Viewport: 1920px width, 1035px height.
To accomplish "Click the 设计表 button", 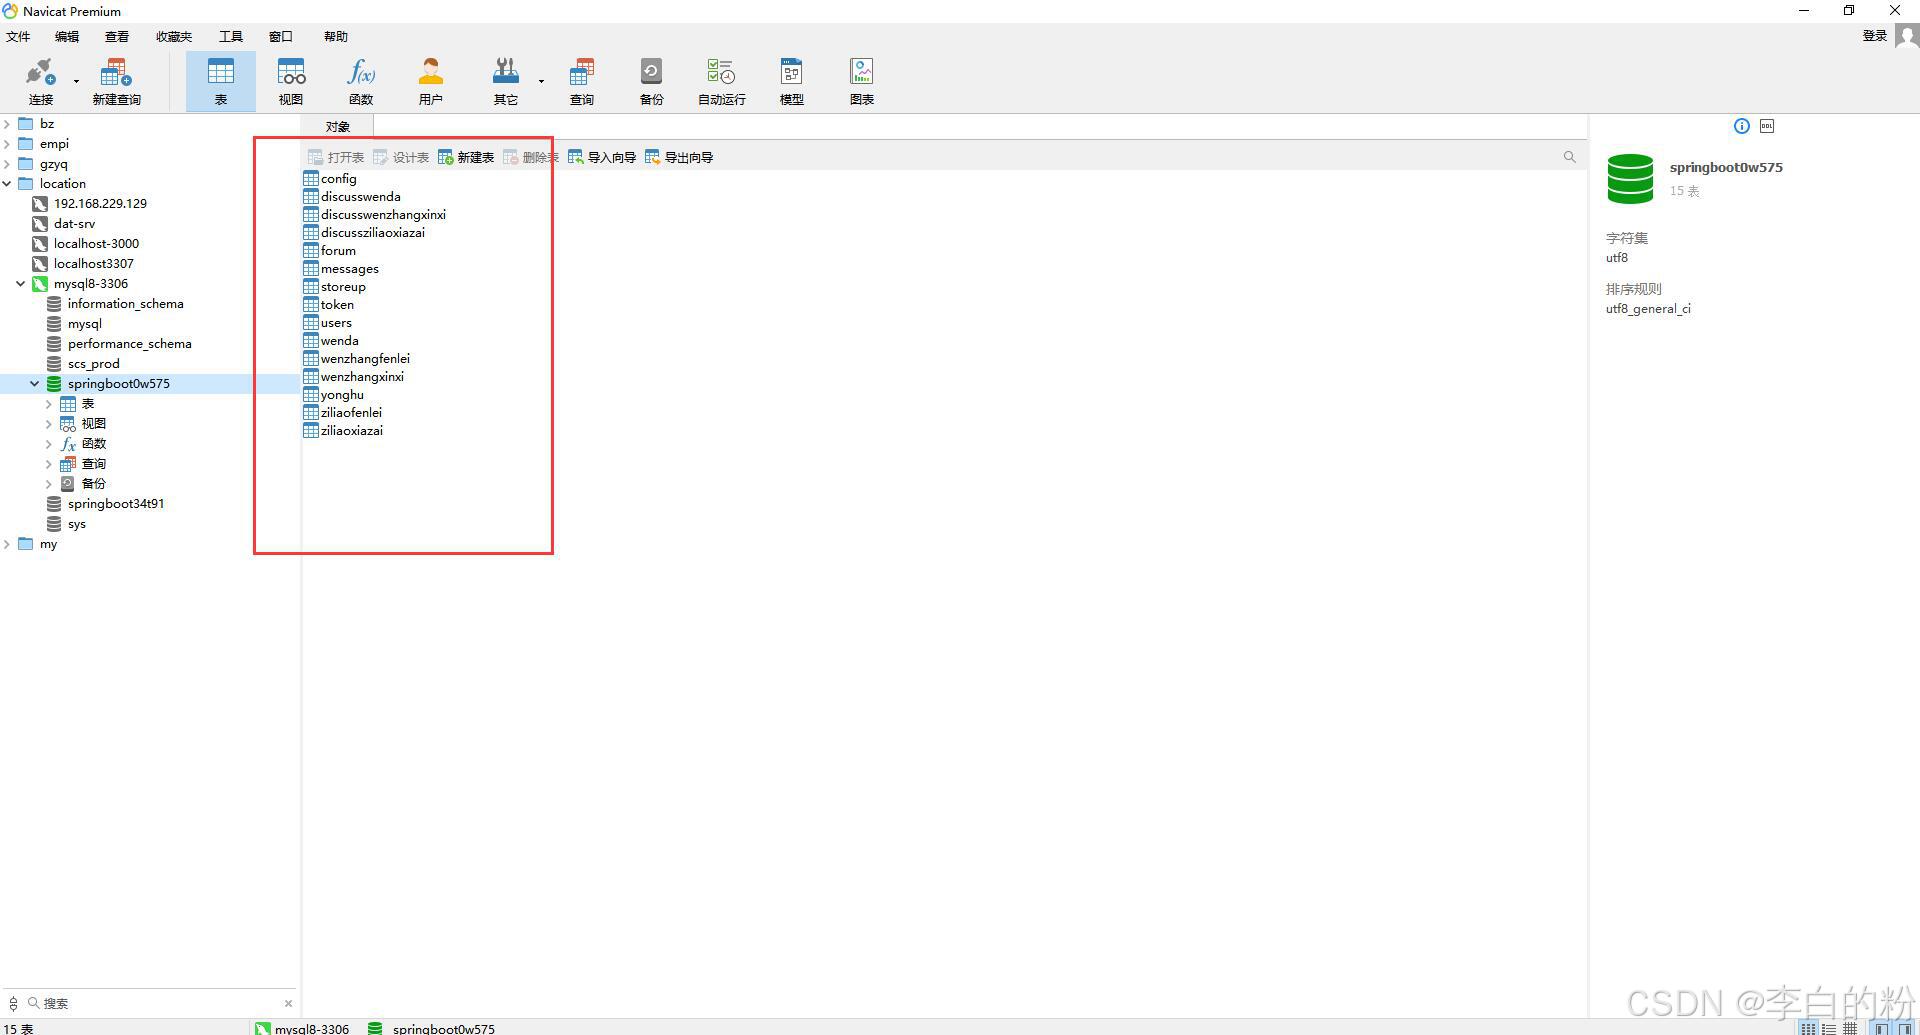I will pyautogui.click(x=401, y=157).
